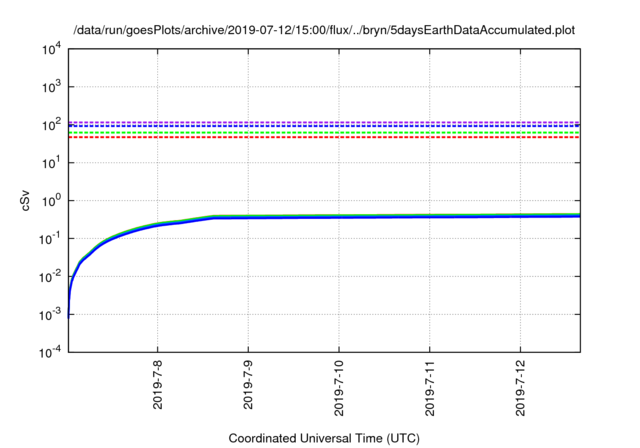
Task: Click the 10^4 y-axis label
Action: click(52, 50)
